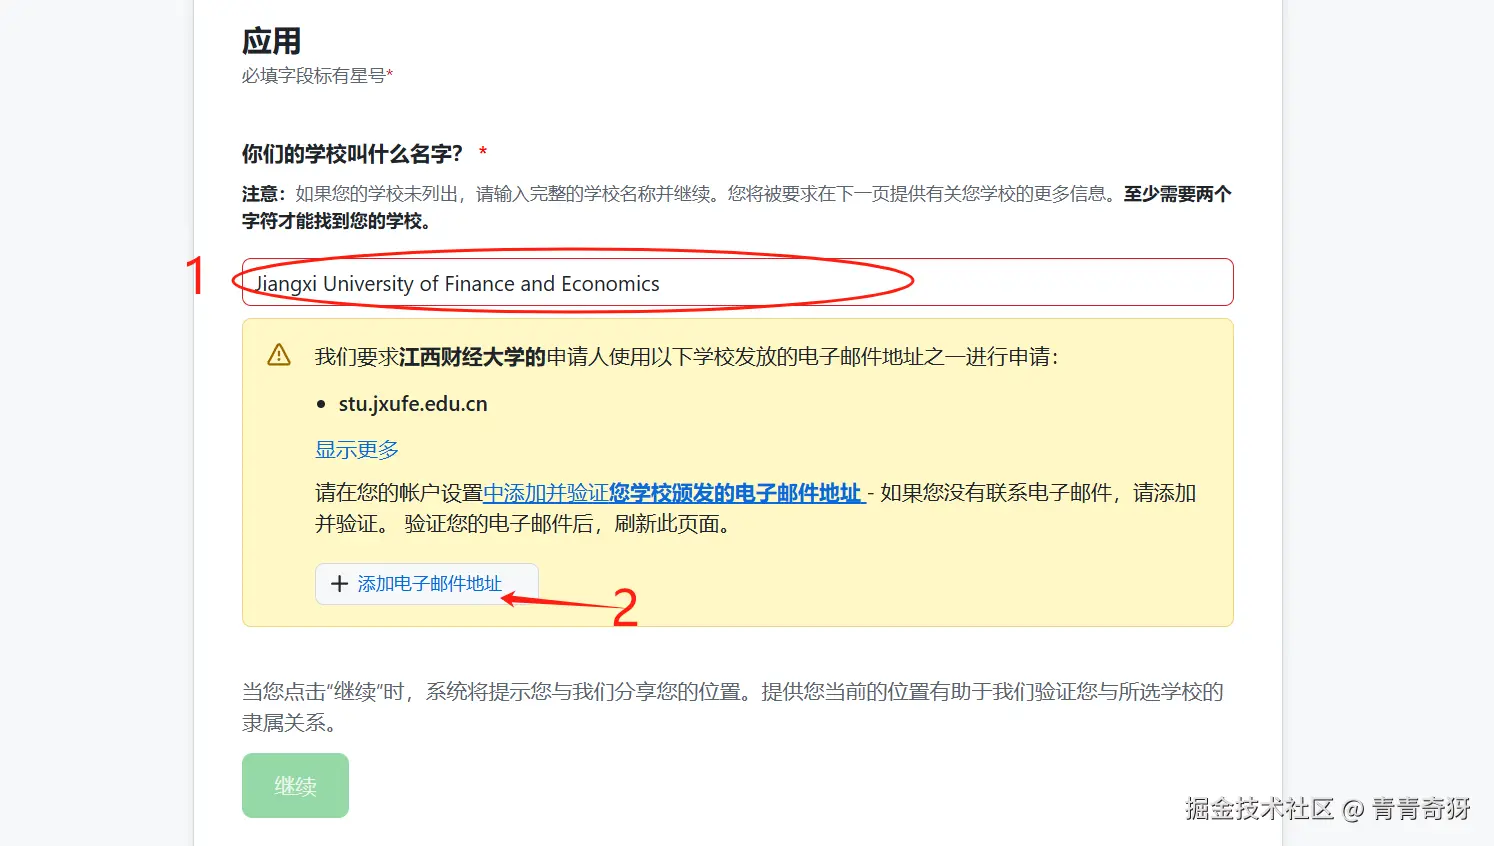Viewport: 1494px width, 846px height.
Task: Click the 应用 page heading
Action: [x=271, y=41]
